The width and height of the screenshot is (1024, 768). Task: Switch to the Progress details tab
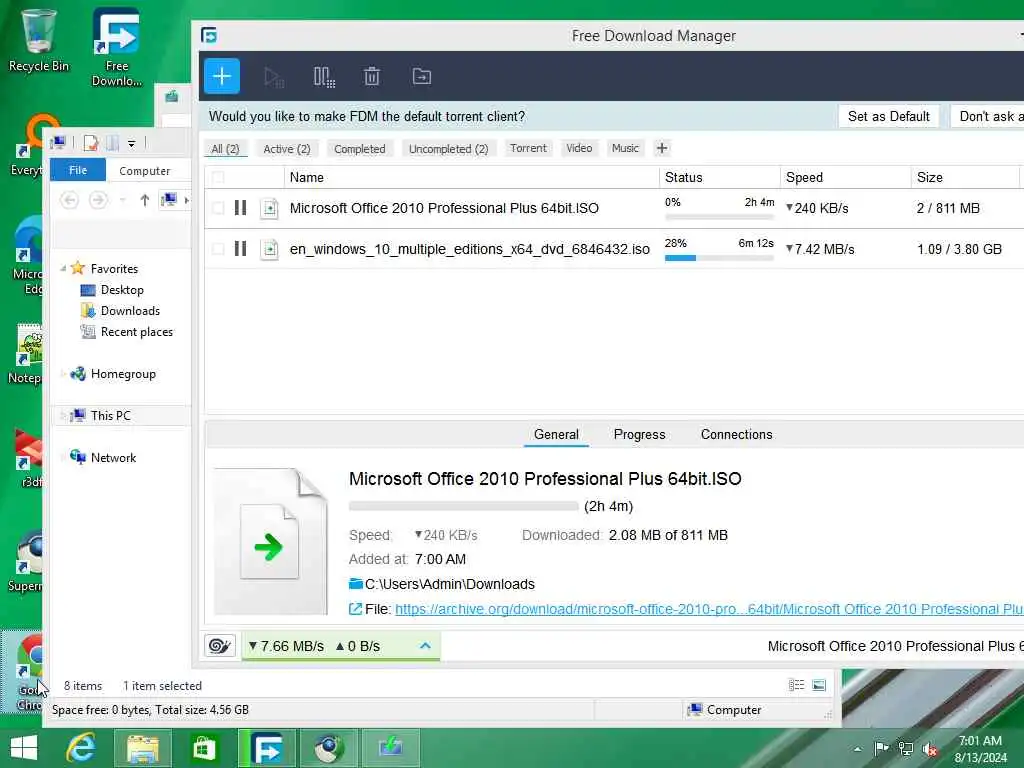tap(639, 434)
